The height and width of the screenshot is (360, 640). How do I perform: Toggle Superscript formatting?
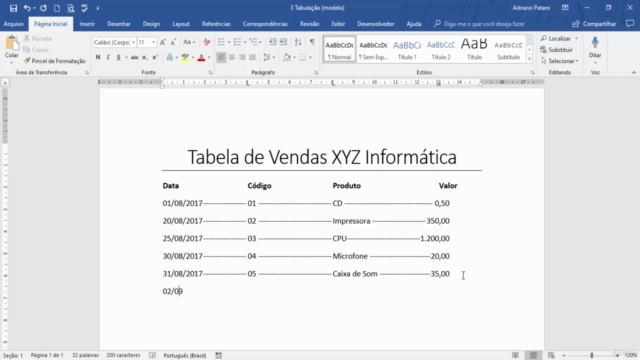click(x=155, y=57)
